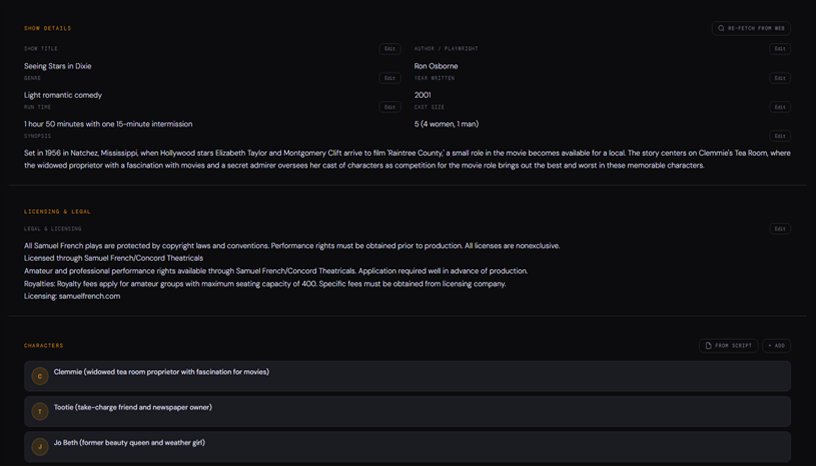Click author name 'Ron Osborne'
816x466 pixels.
(436, 66)
